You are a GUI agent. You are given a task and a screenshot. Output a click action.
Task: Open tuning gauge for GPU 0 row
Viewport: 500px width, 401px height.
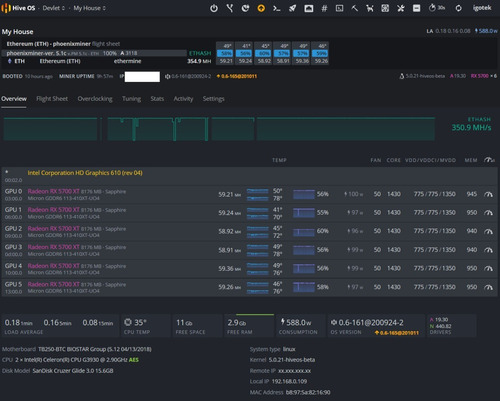(x=488, y=194)
